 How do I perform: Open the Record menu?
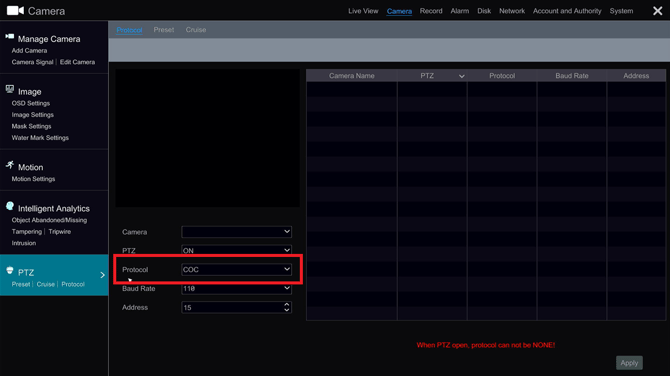click(431, 11)
